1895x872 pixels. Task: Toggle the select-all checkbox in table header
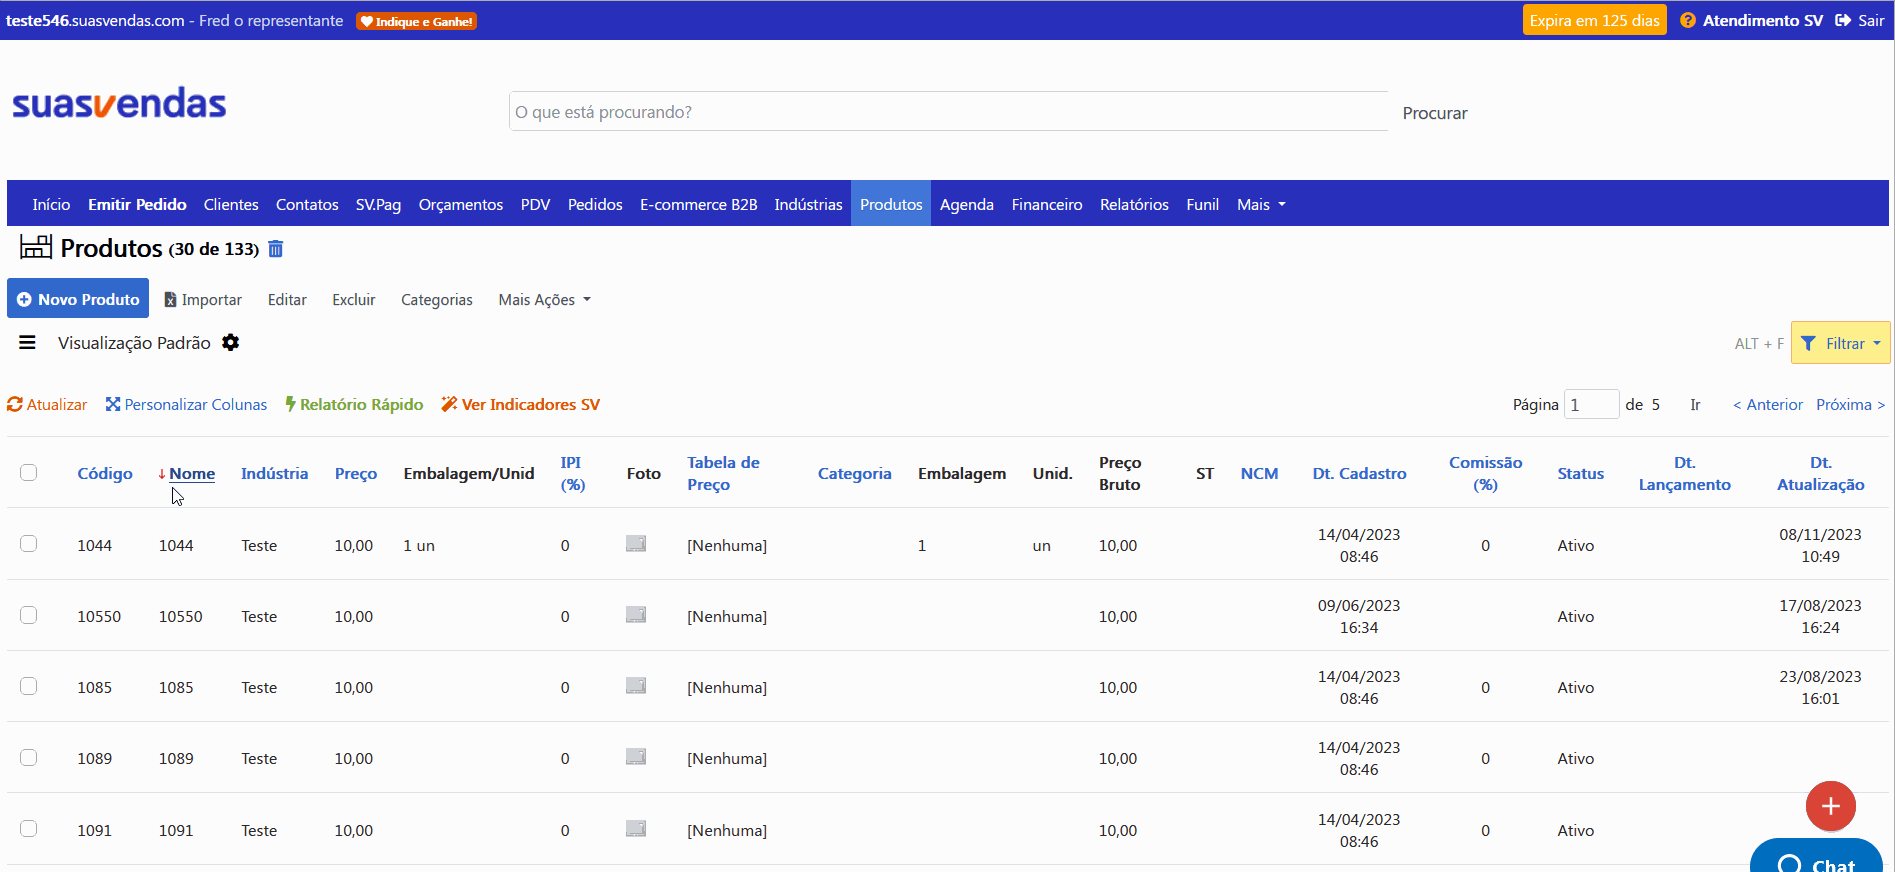[29, 472]
